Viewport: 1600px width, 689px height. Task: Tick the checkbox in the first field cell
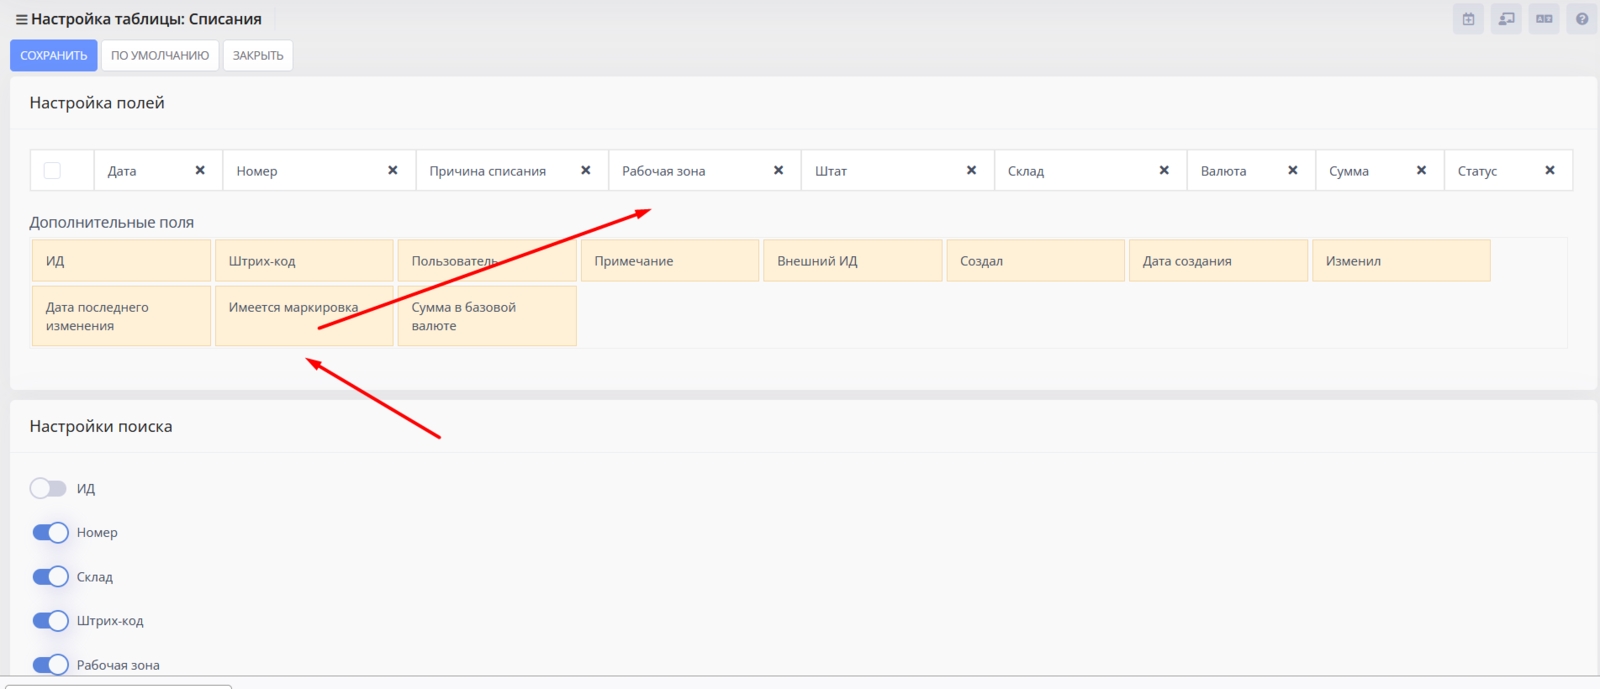(x=52, y=171)
